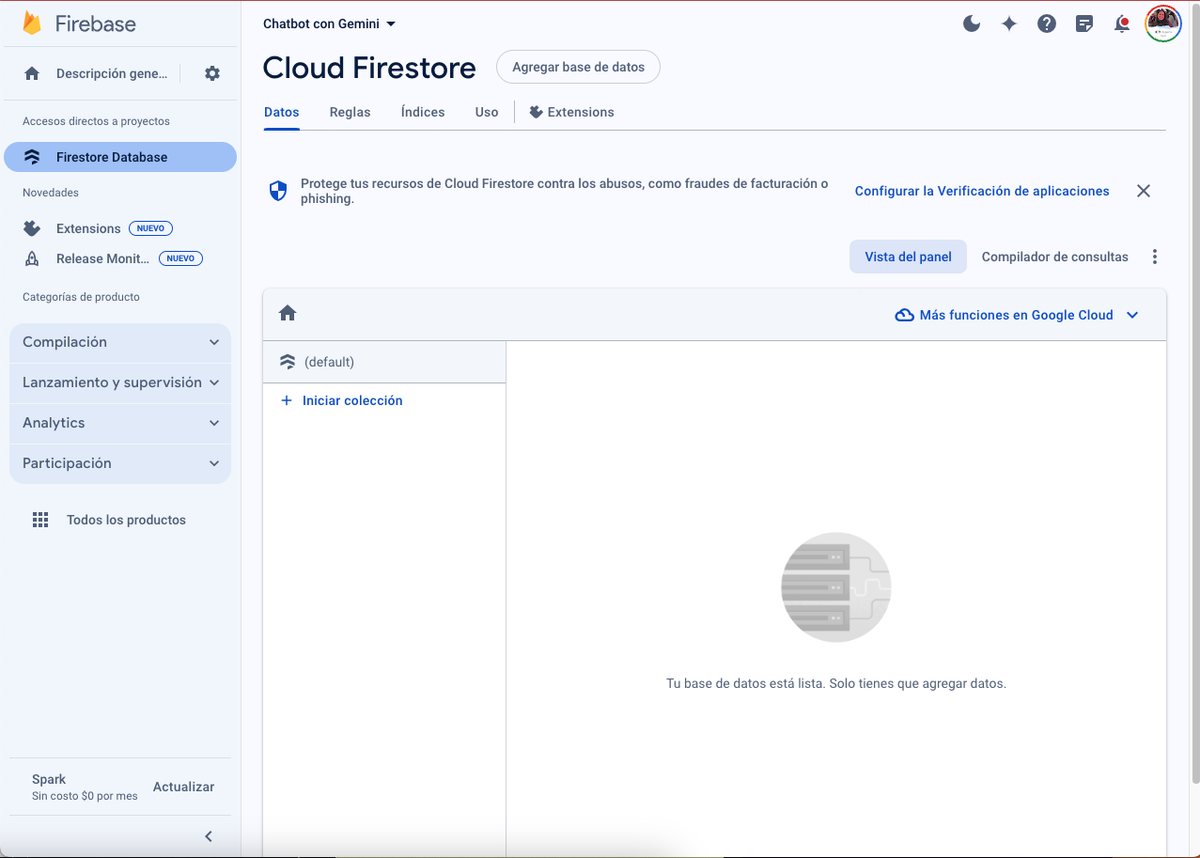Expand the Participación category
The image size is (1200, 858).
coord(120,463)
